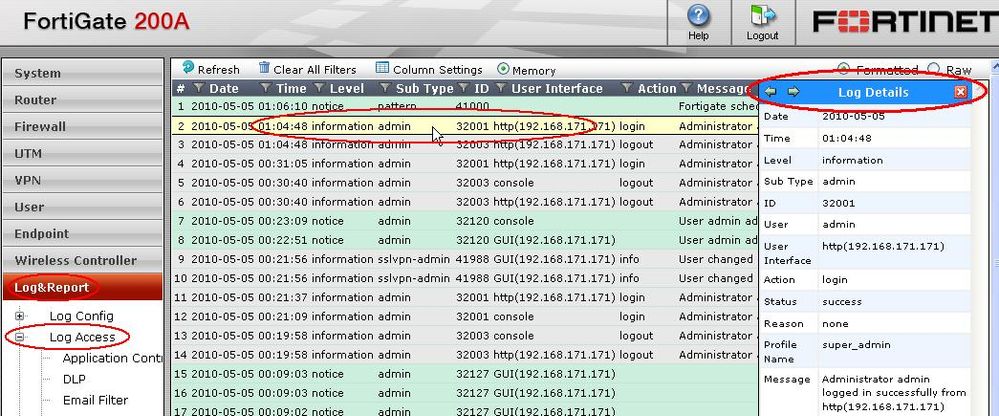The height and width of the screenshot is (416, 999).
Task: Select log row 5 console logout
Action: [x=465, y=183]
